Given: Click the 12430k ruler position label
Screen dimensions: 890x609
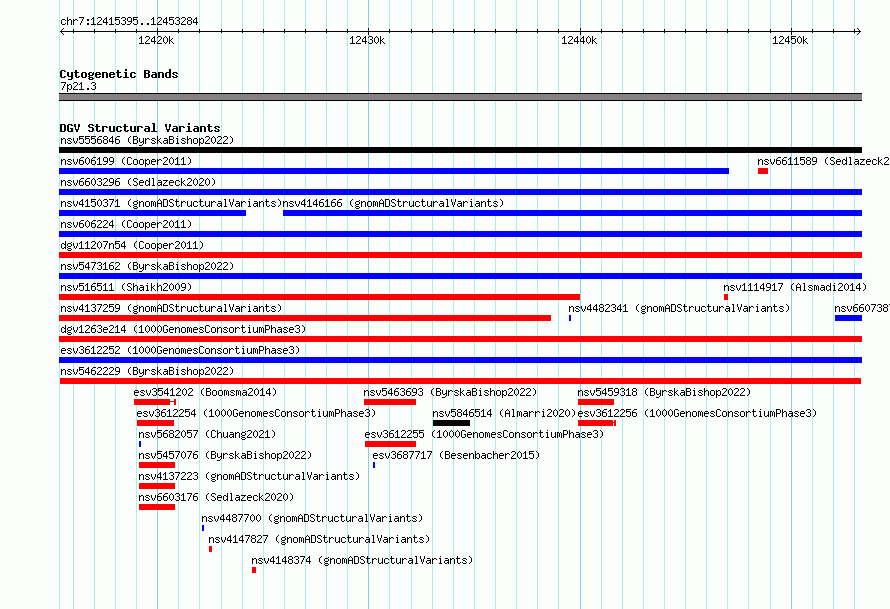Looking at the screenshot, I should [367, 40].
